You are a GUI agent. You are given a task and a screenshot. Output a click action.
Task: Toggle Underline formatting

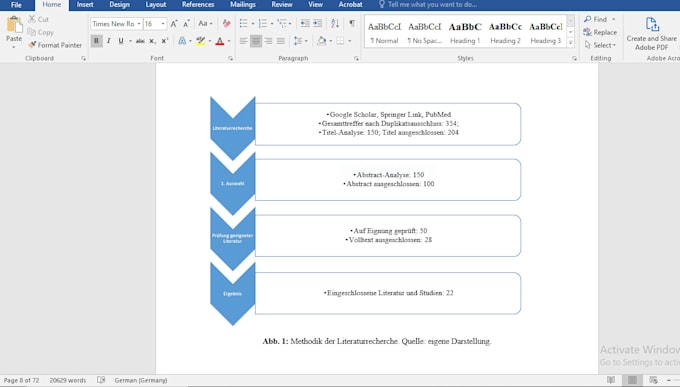(x=121, y=41)
